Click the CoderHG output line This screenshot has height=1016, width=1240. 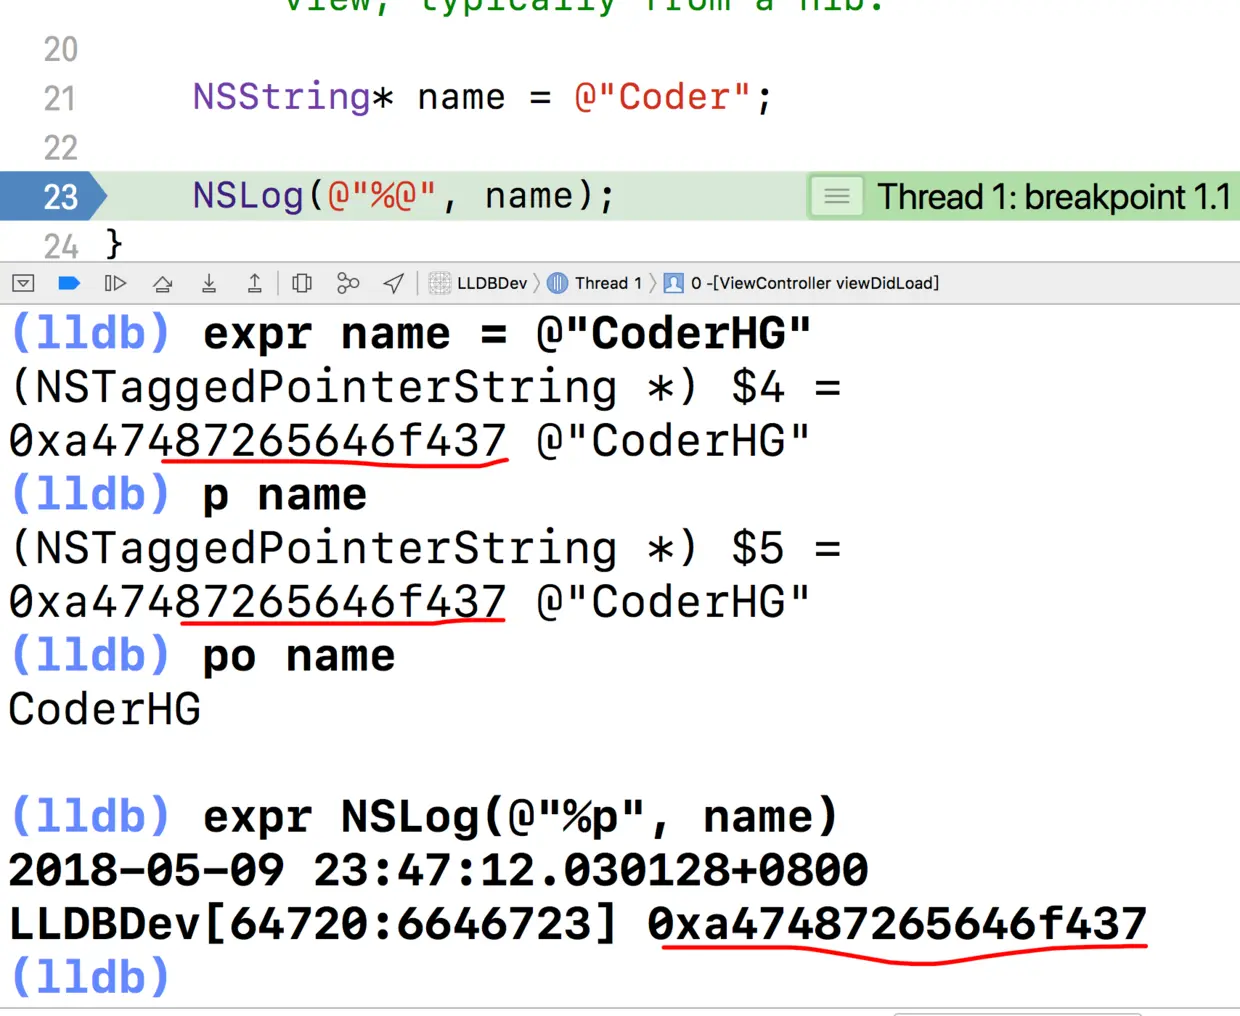pos(105,709)
